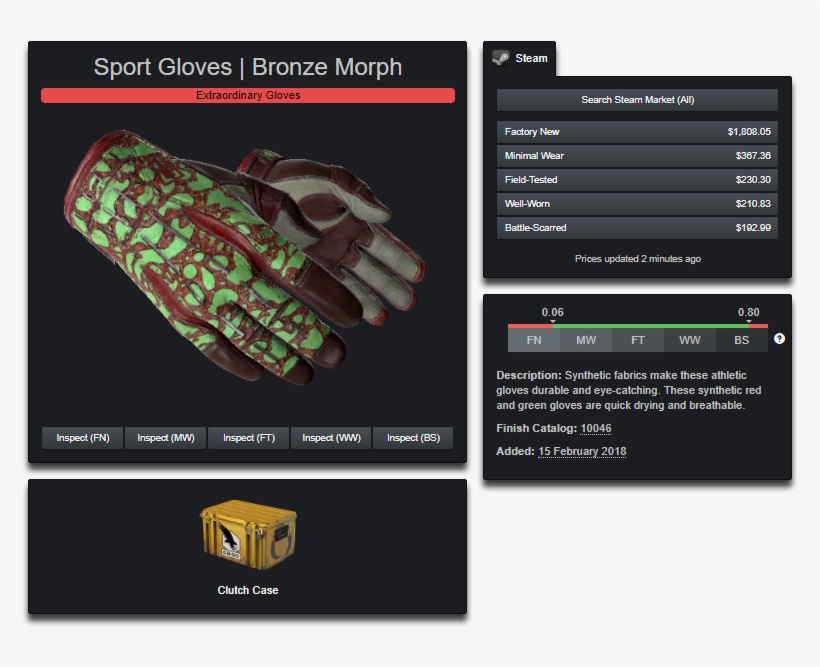The height and width of the screenshot is (667, 820).
Task: Select the Steam prices tab
Action: [520, 59]
